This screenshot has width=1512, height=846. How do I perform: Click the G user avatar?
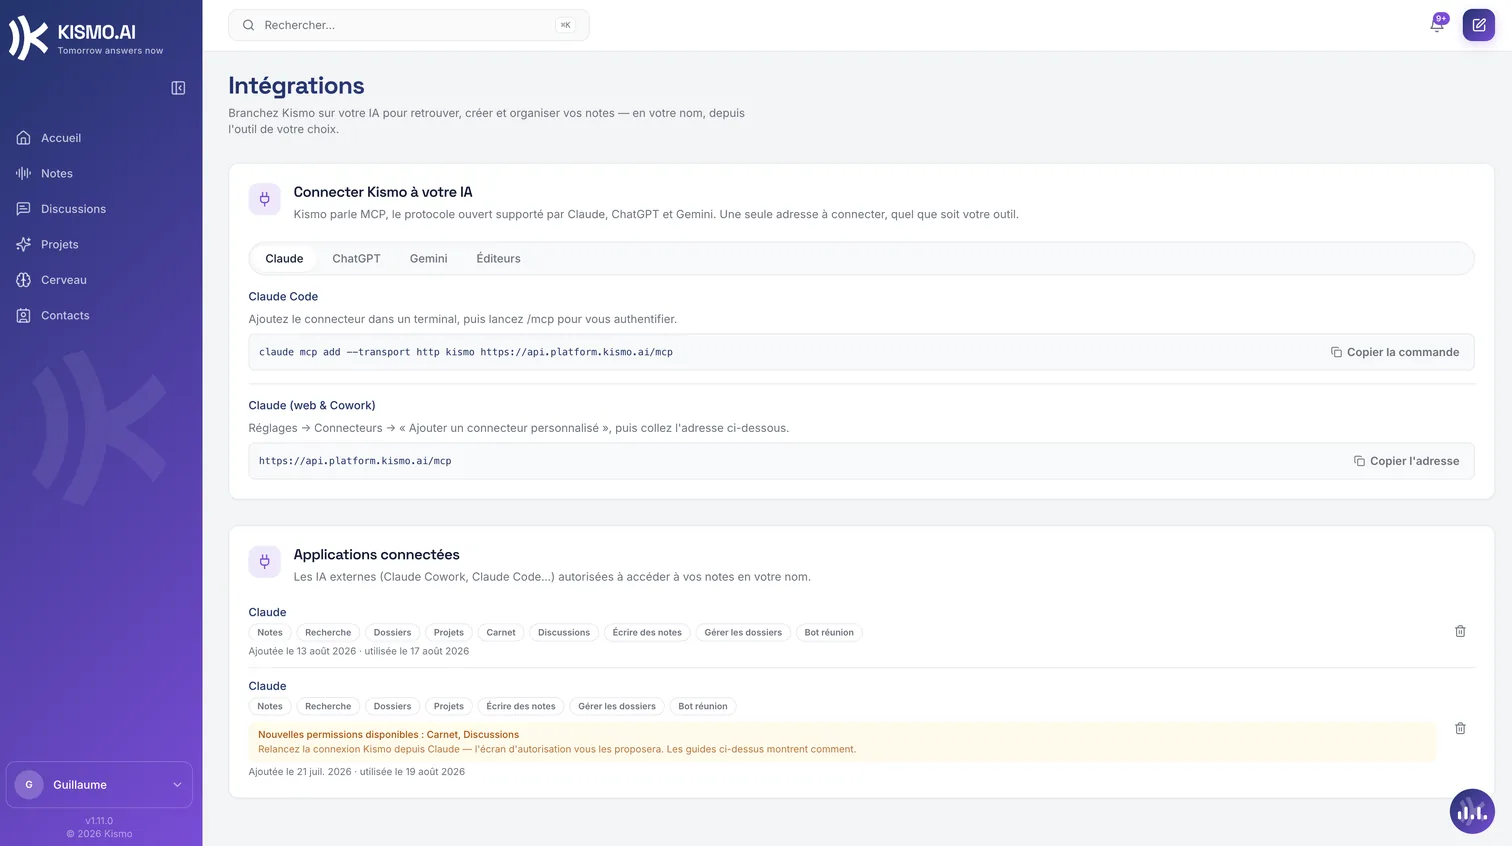point(29,785)
